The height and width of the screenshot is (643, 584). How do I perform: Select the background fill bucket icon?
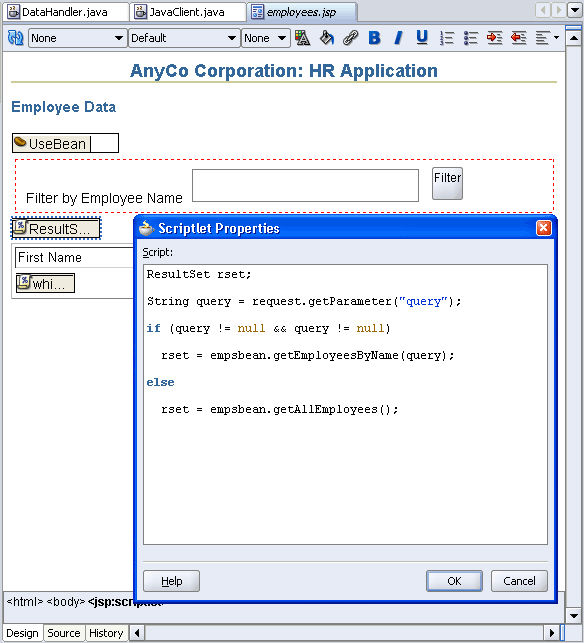(326, 38)
